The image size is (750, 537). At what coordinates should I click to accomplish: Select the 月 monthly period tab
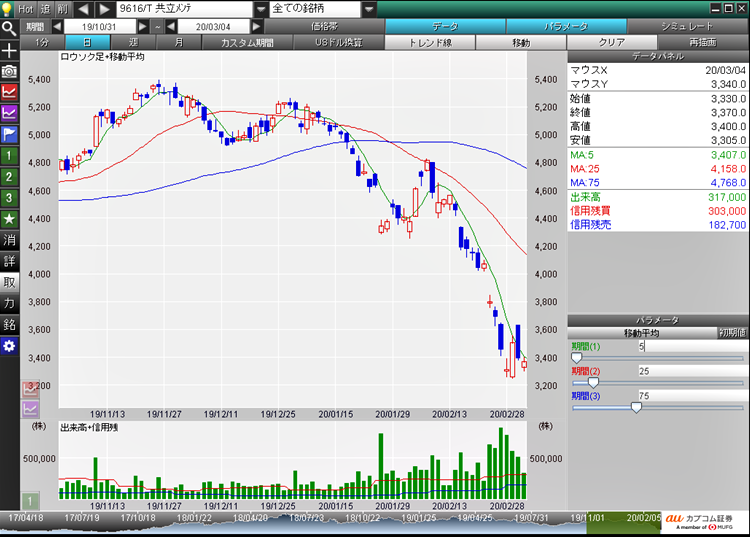click(x=178, y=43)
